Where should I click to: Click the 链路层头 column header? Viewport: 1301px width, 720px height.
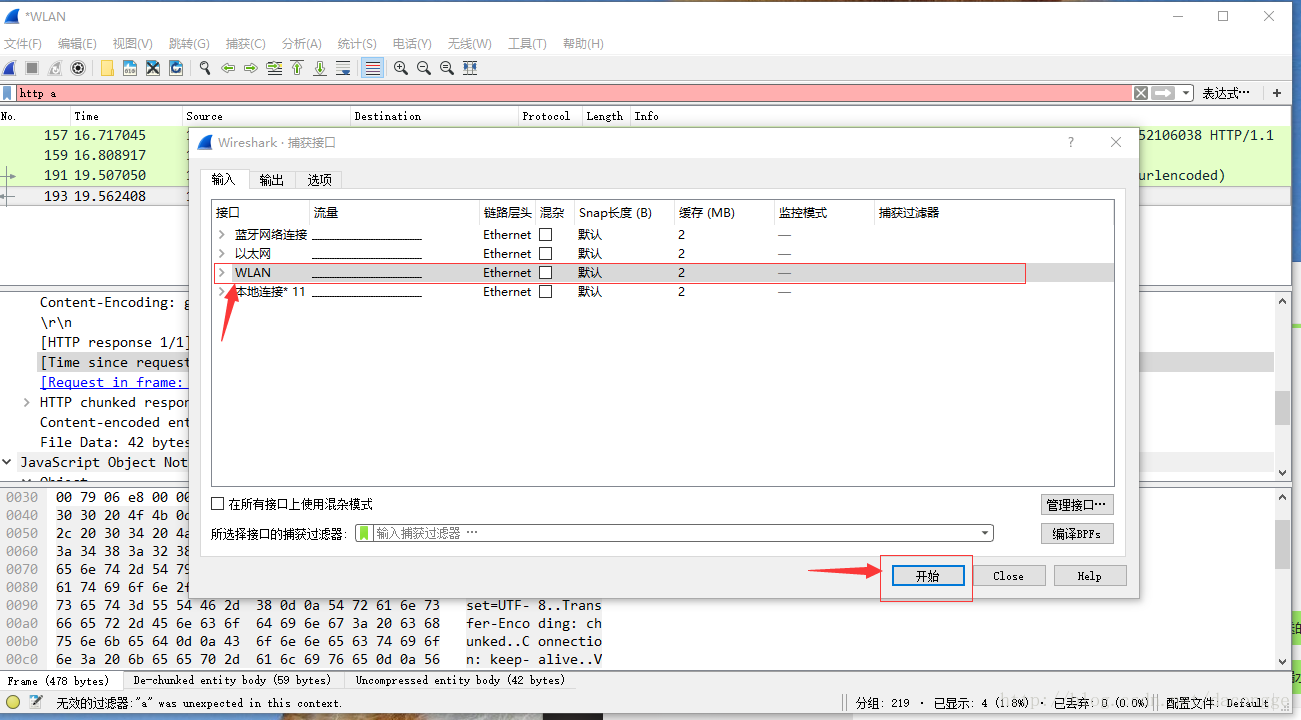click(x=507, y=212)
